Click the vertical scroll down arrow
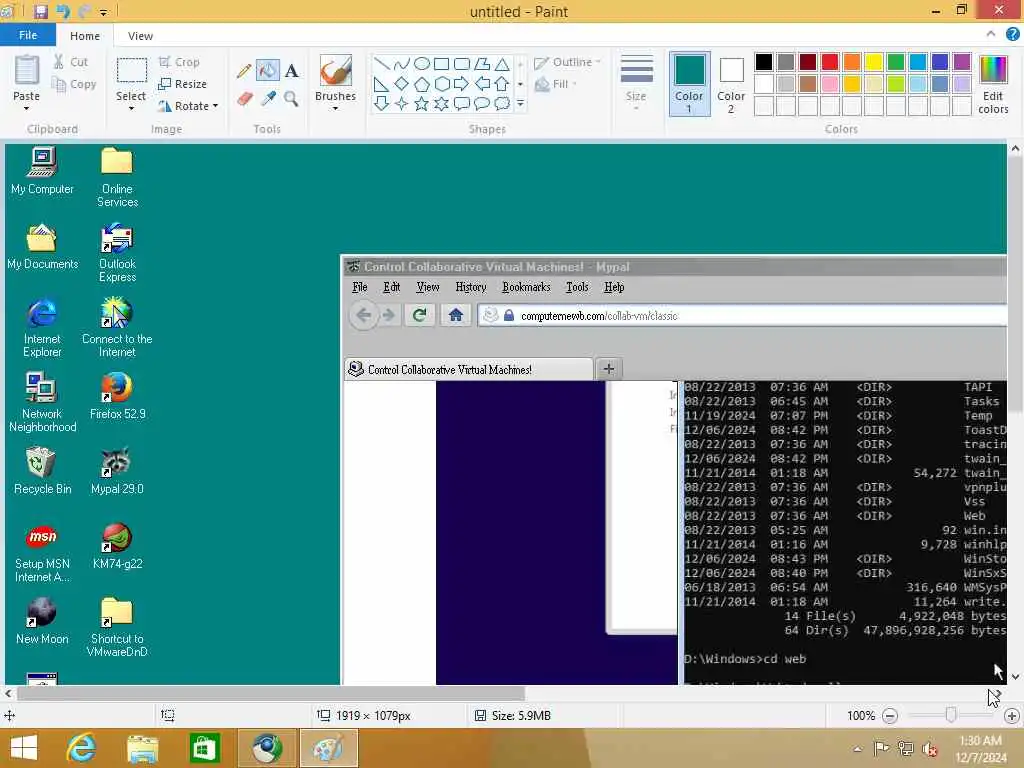Image resolution: width=1024 pixels, height=768 pixels. coord(1016,677)
